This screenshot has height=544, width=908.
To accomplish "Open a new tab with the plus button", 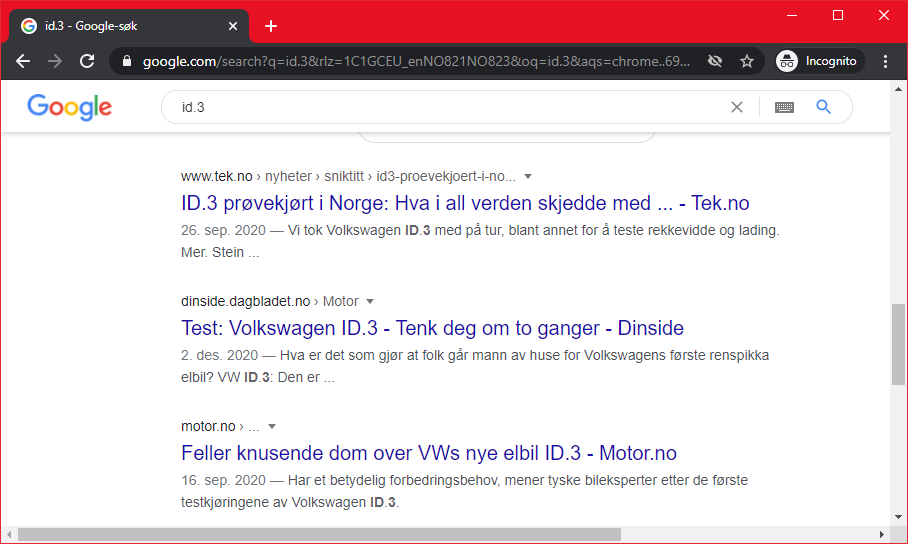I will click(x=270, y=26).
